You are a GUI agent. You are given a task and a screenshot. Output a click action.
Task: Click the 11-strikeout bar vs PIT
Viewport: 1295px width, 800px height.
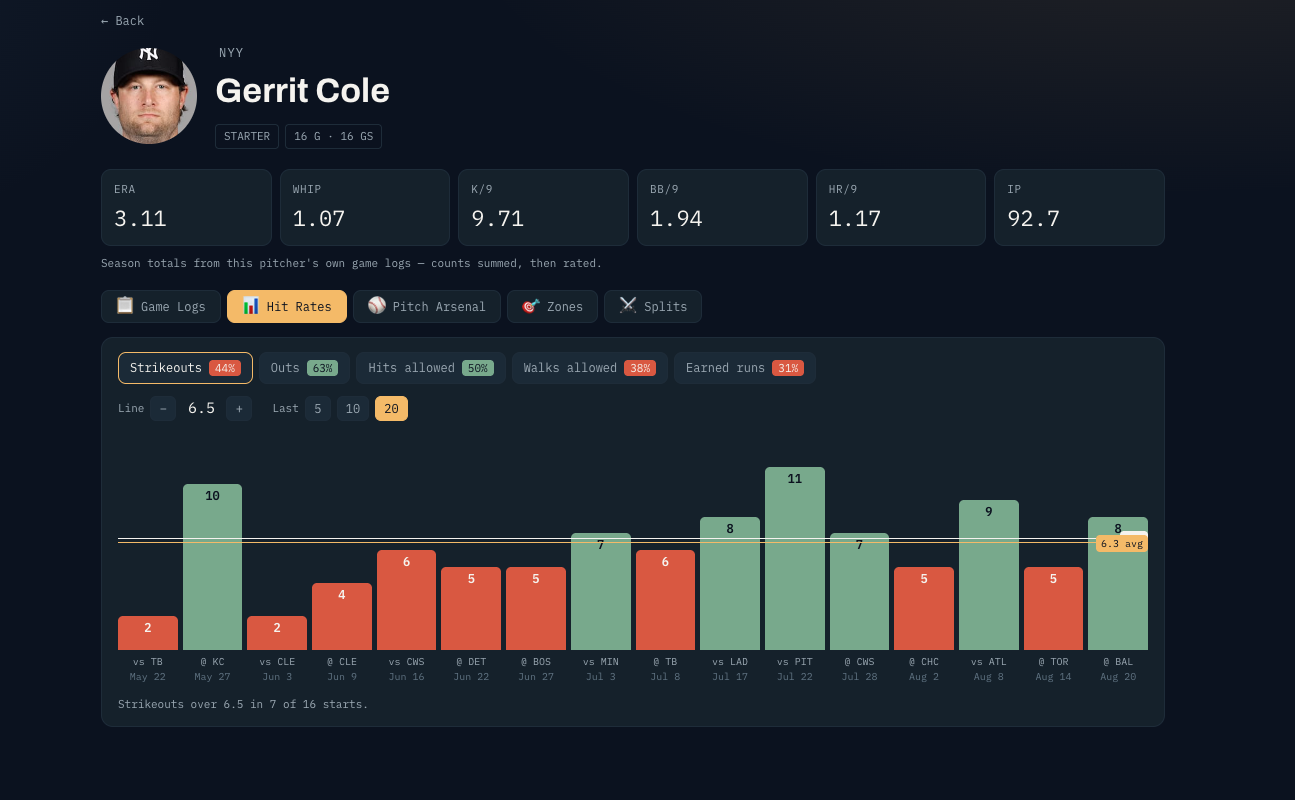(x=795, y=558)
